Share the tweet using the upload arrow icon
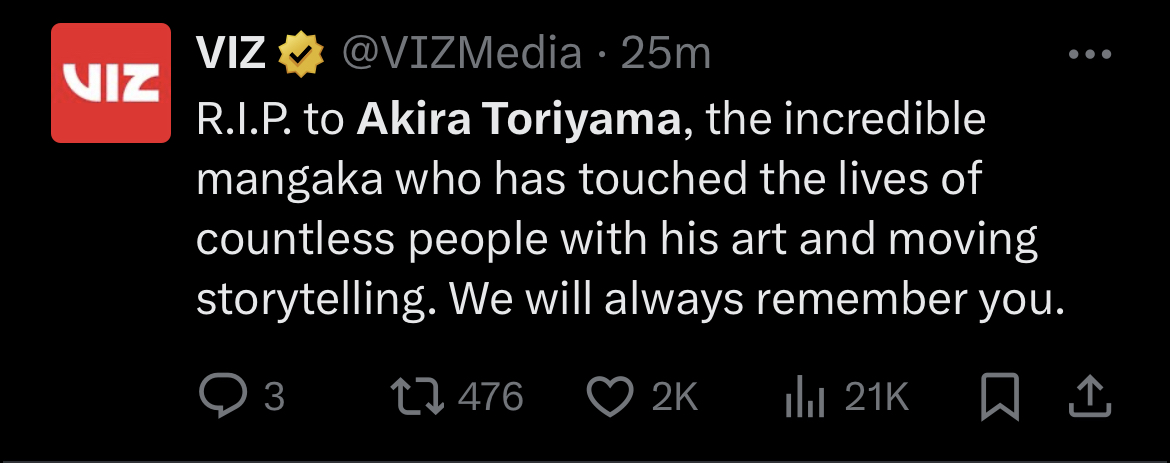Screen dimensions: 1170x463 click(x=1090, y=396)
